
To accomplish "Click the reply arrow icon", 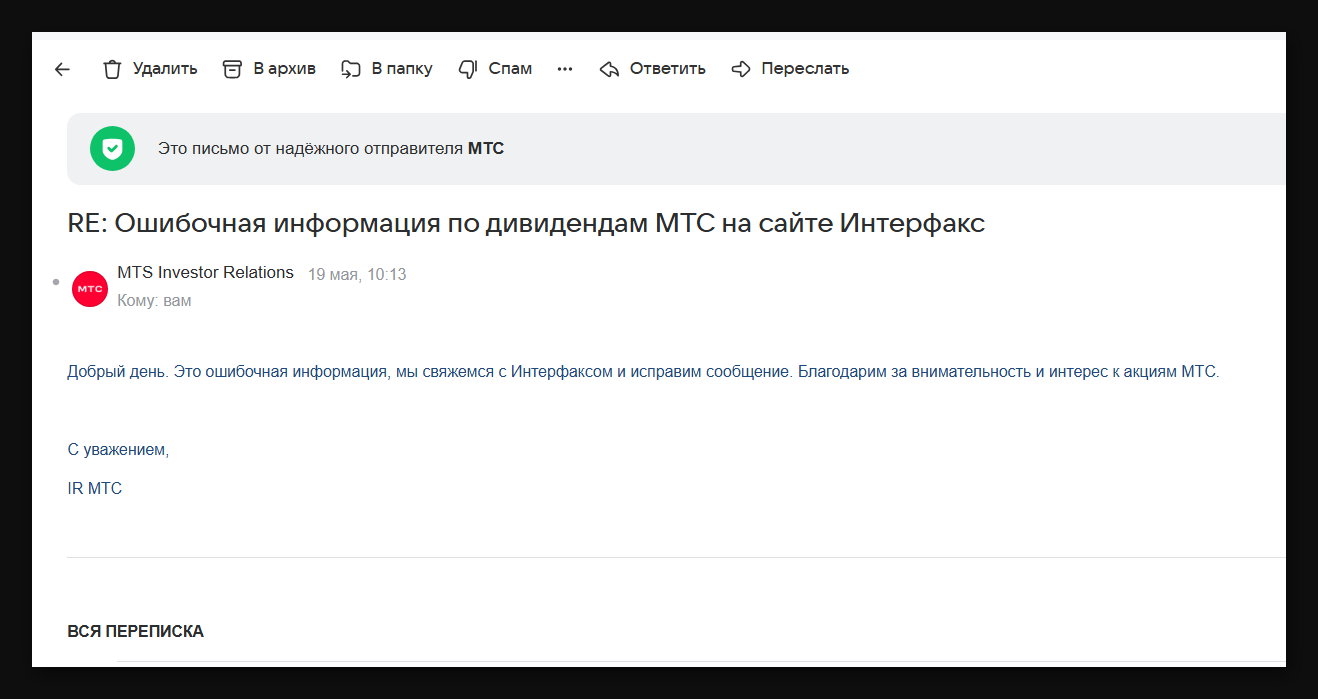I will click(609, 69).
